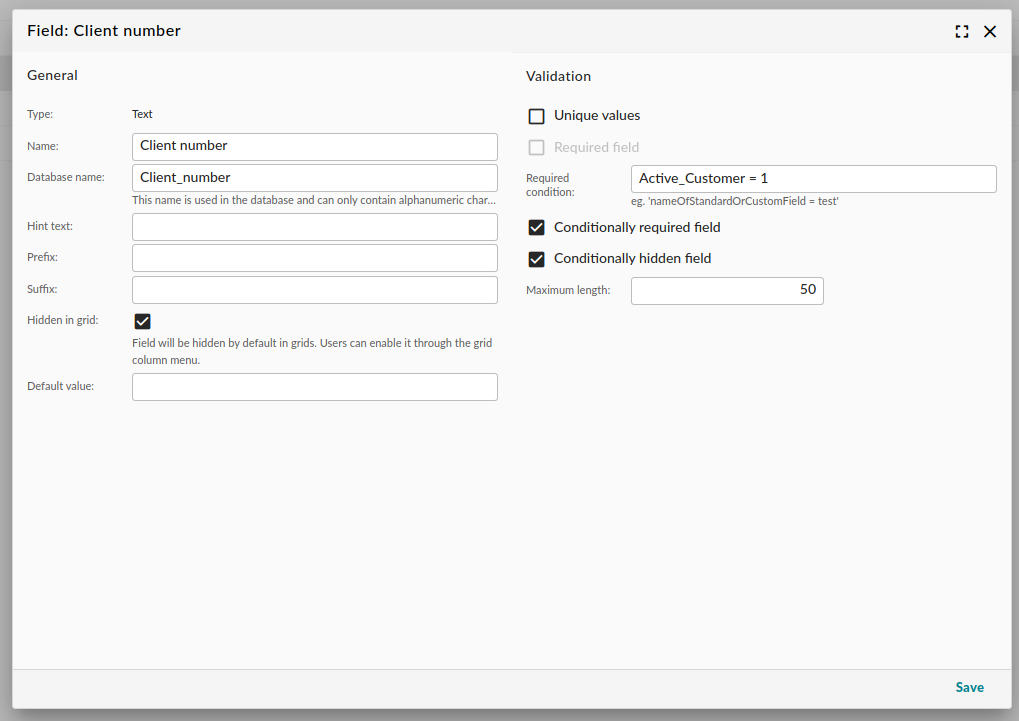Click the Hint text label

pyautogui.click(x=49, y=226)
